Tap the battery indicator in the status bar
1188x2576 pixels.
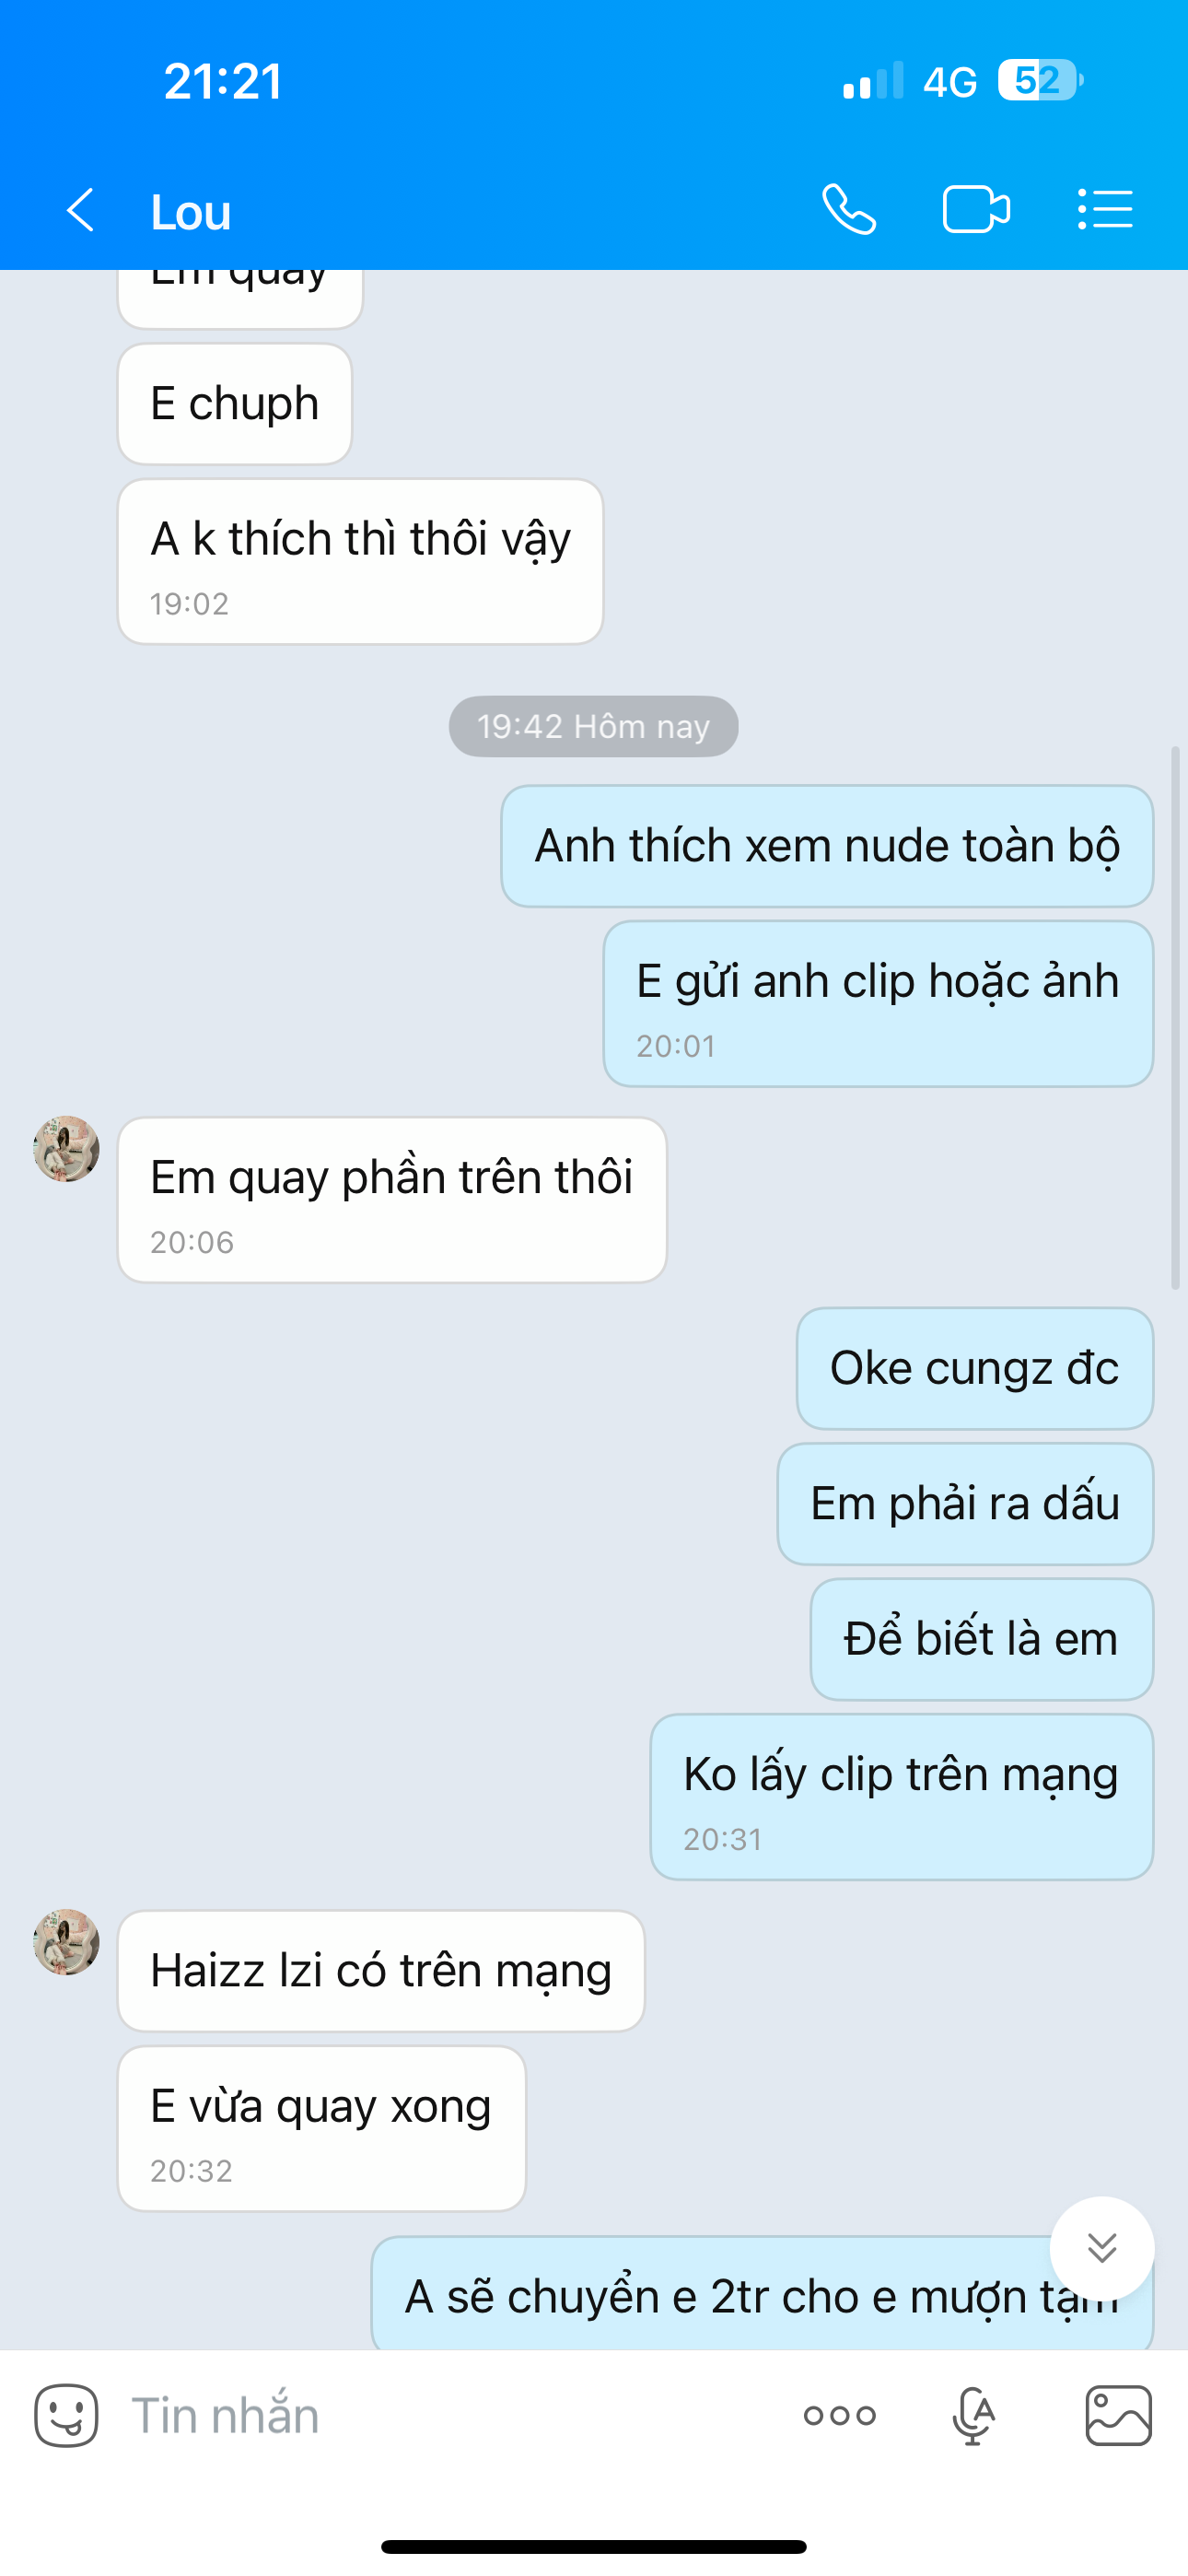(x=1040, y=80)
